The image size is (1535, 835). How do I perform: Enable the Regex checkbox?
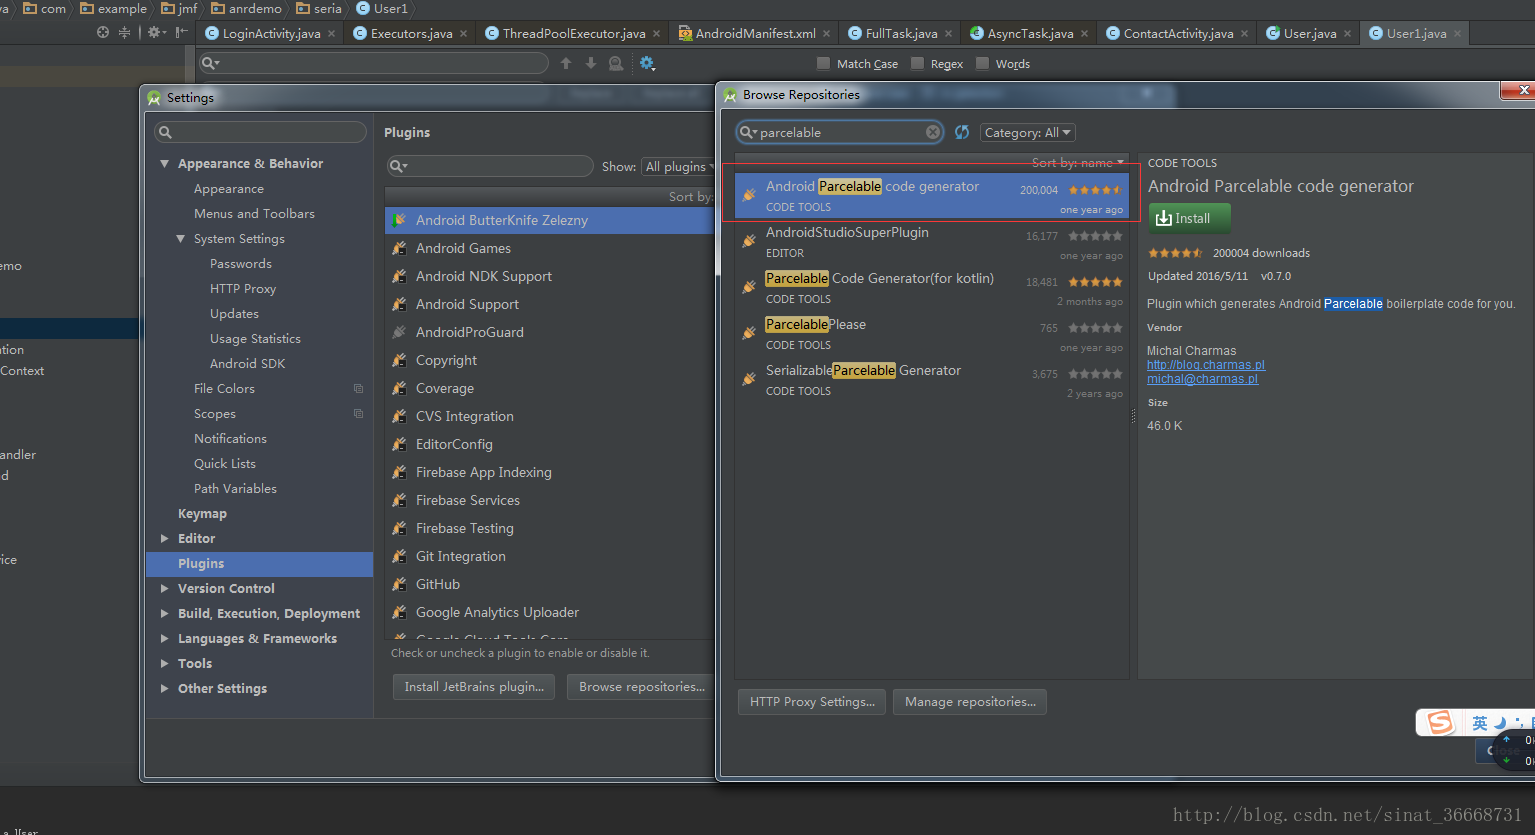(917, 63)
